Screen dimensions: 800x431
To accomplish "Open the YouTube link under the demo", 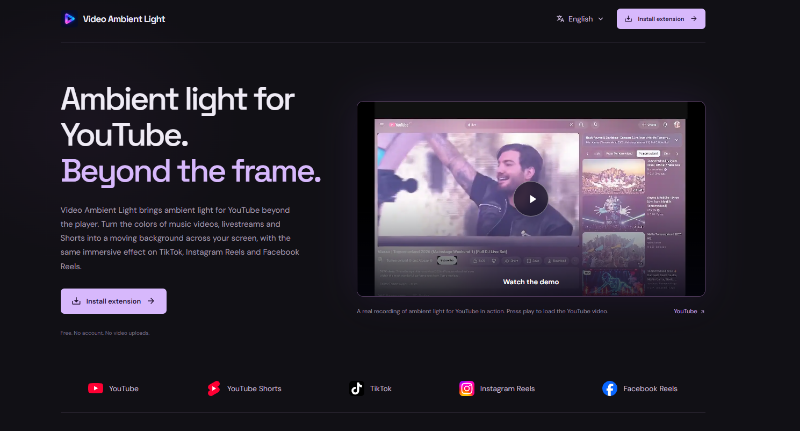I will pyautogui.click(x=688, y=311).
